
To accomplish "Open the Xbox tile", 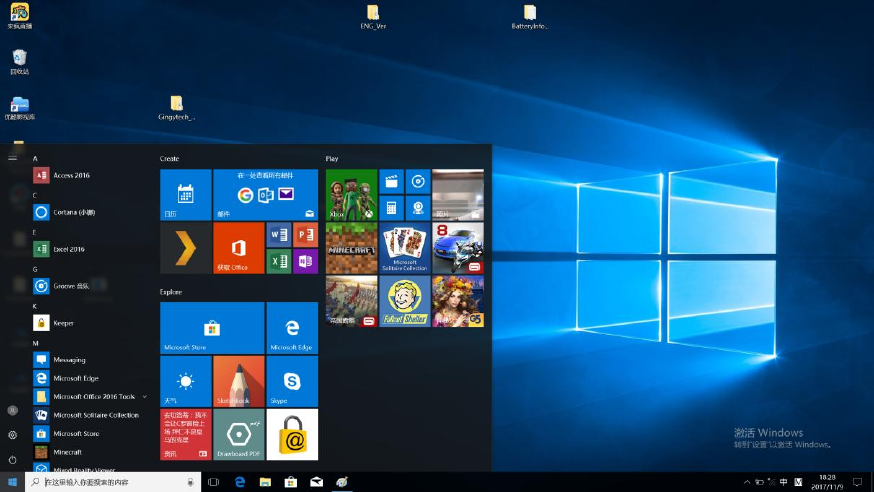I will pos(351,194).
